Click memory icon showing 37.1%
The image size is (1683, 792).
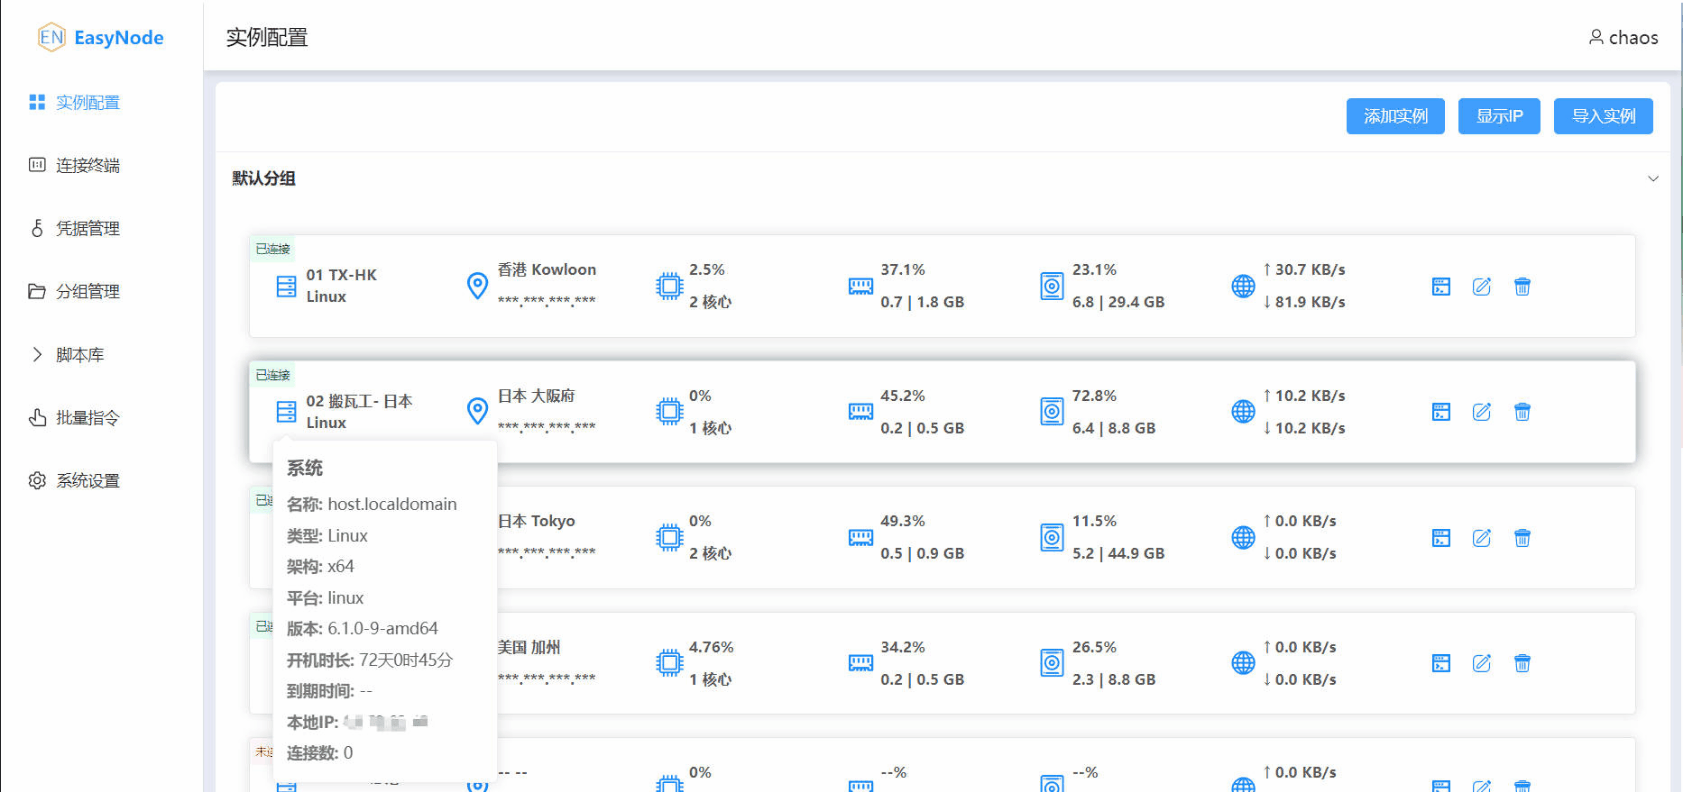pyautogui.click(x=861, y=286)
